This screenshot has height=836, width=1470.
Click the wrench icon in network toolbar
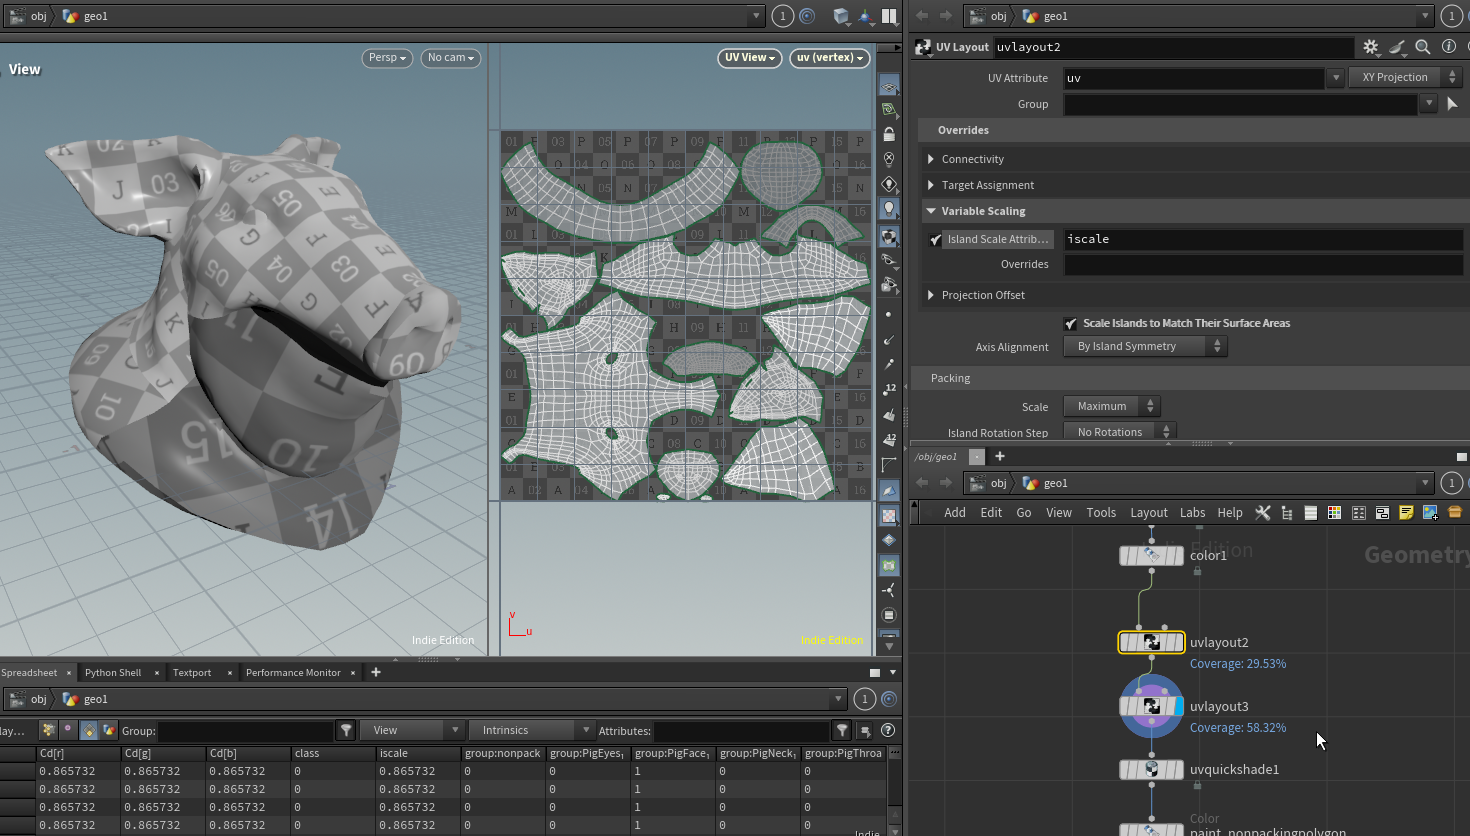point(1263,513)
